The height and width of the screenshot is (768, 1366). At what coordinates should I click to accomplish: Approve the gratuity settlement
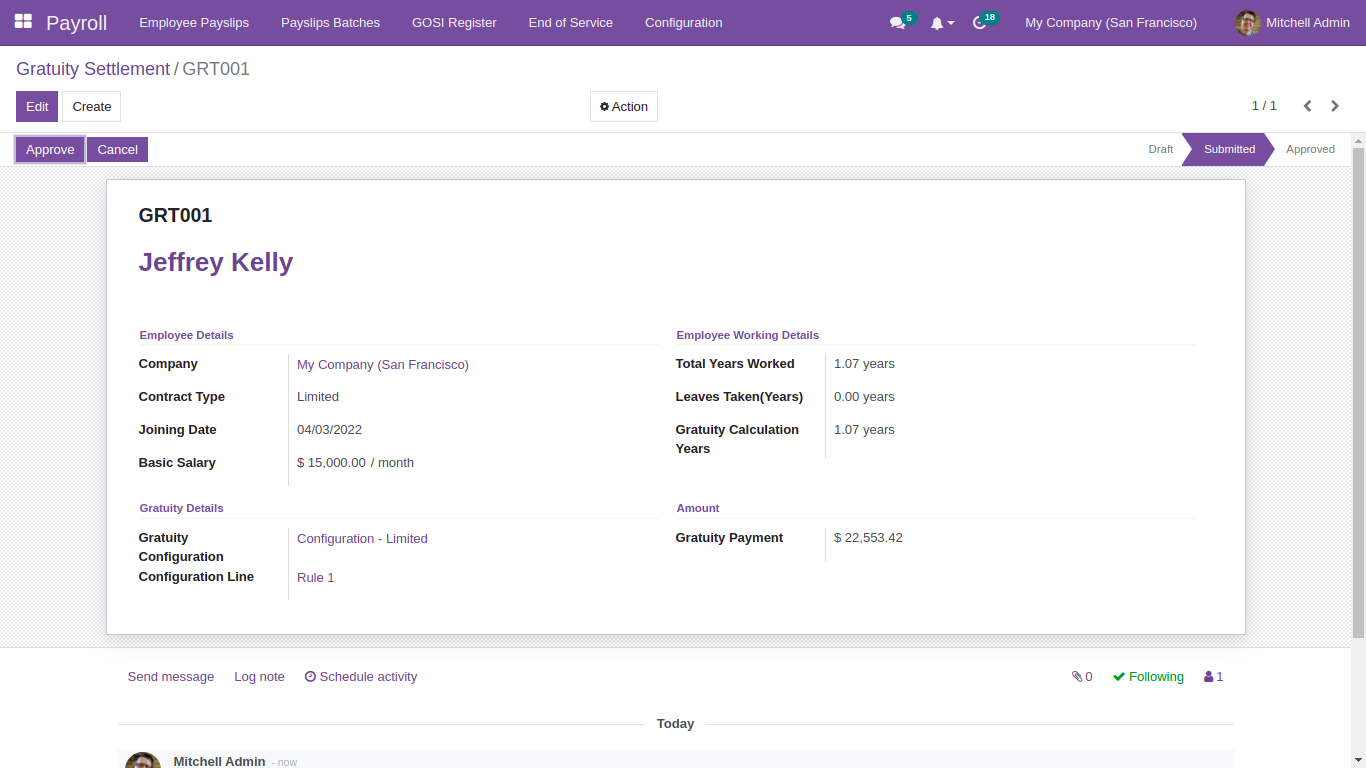click(x=49, y=149)
